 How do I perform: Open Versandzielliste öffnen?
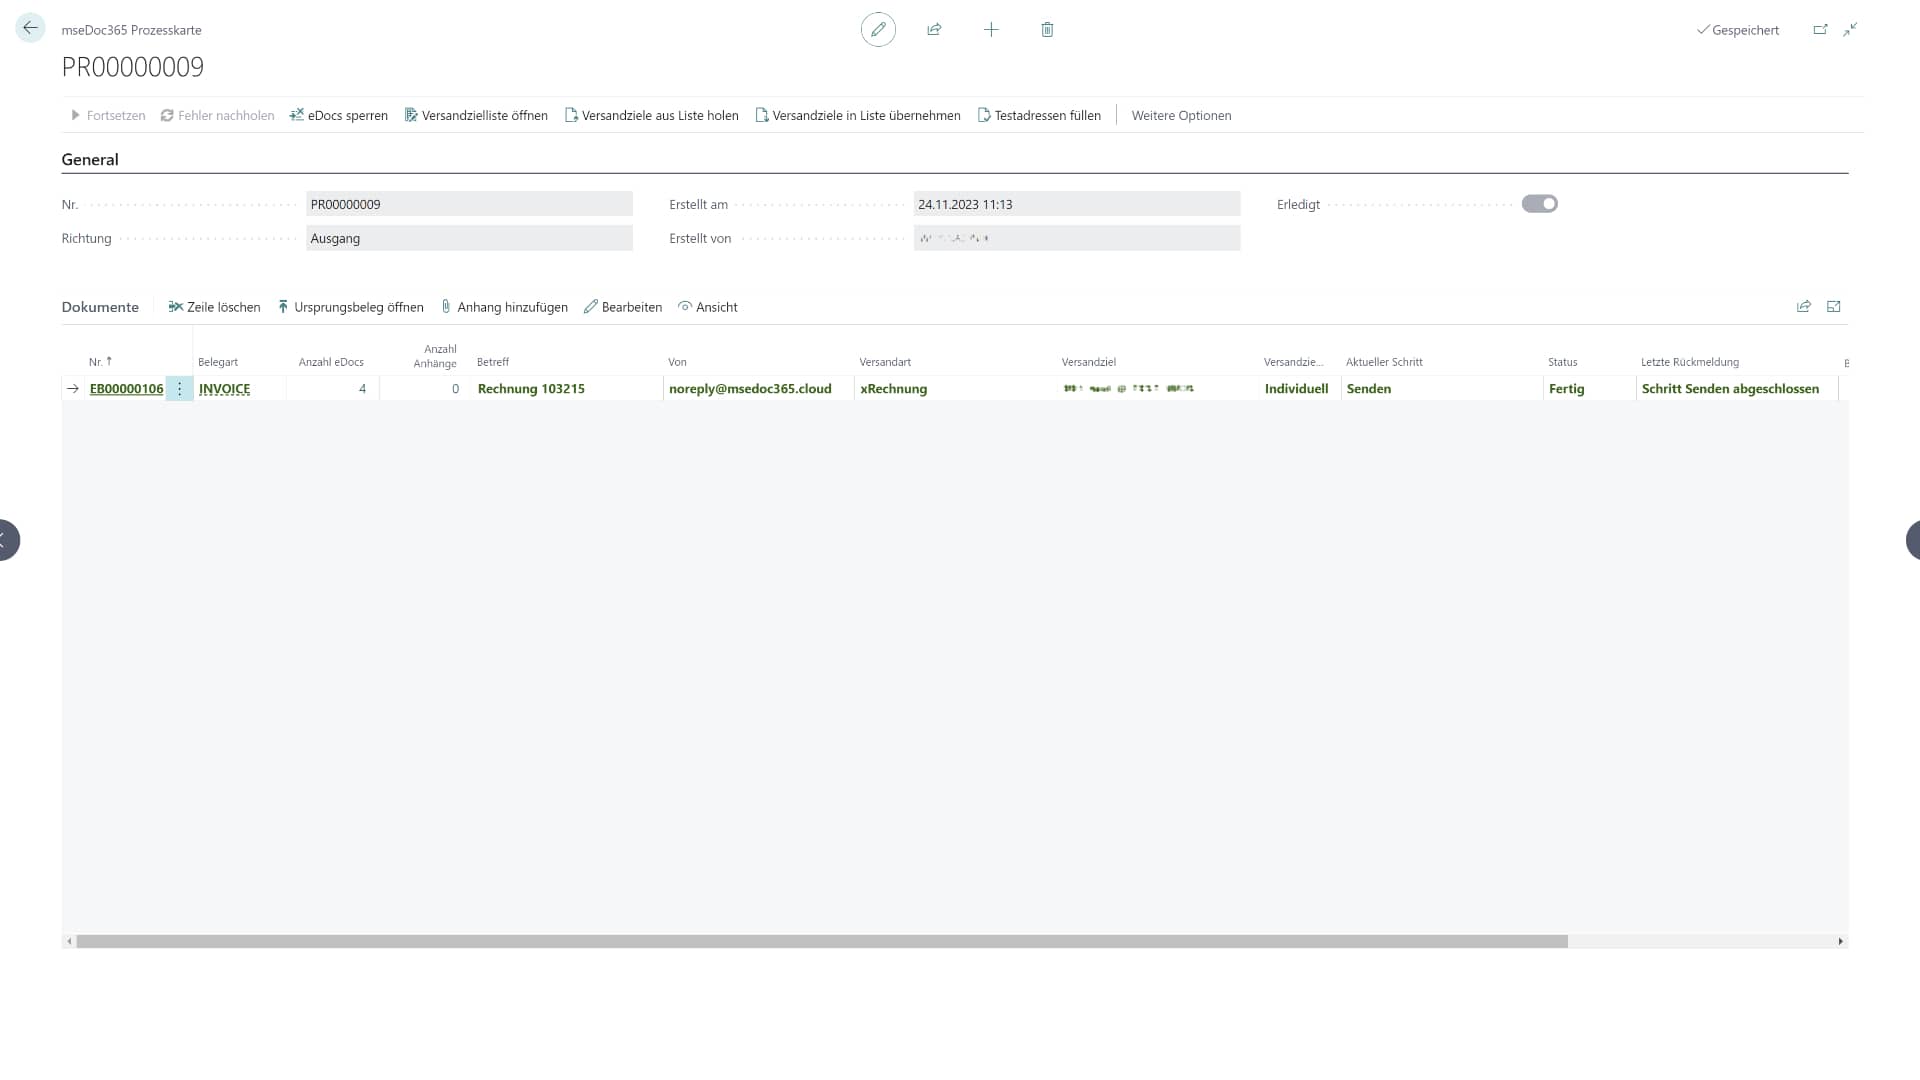[476, 115]
